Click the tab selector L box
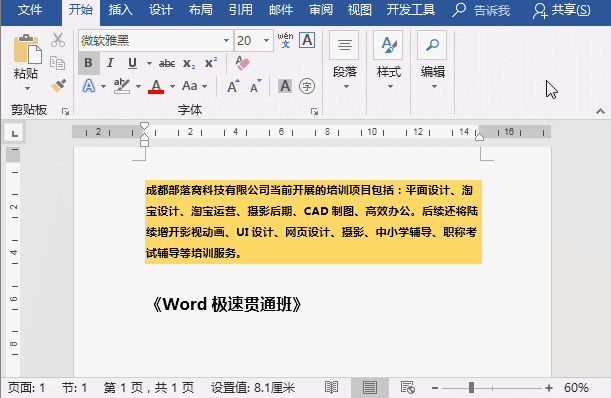 pyautogui.click(x=15, y=134)
